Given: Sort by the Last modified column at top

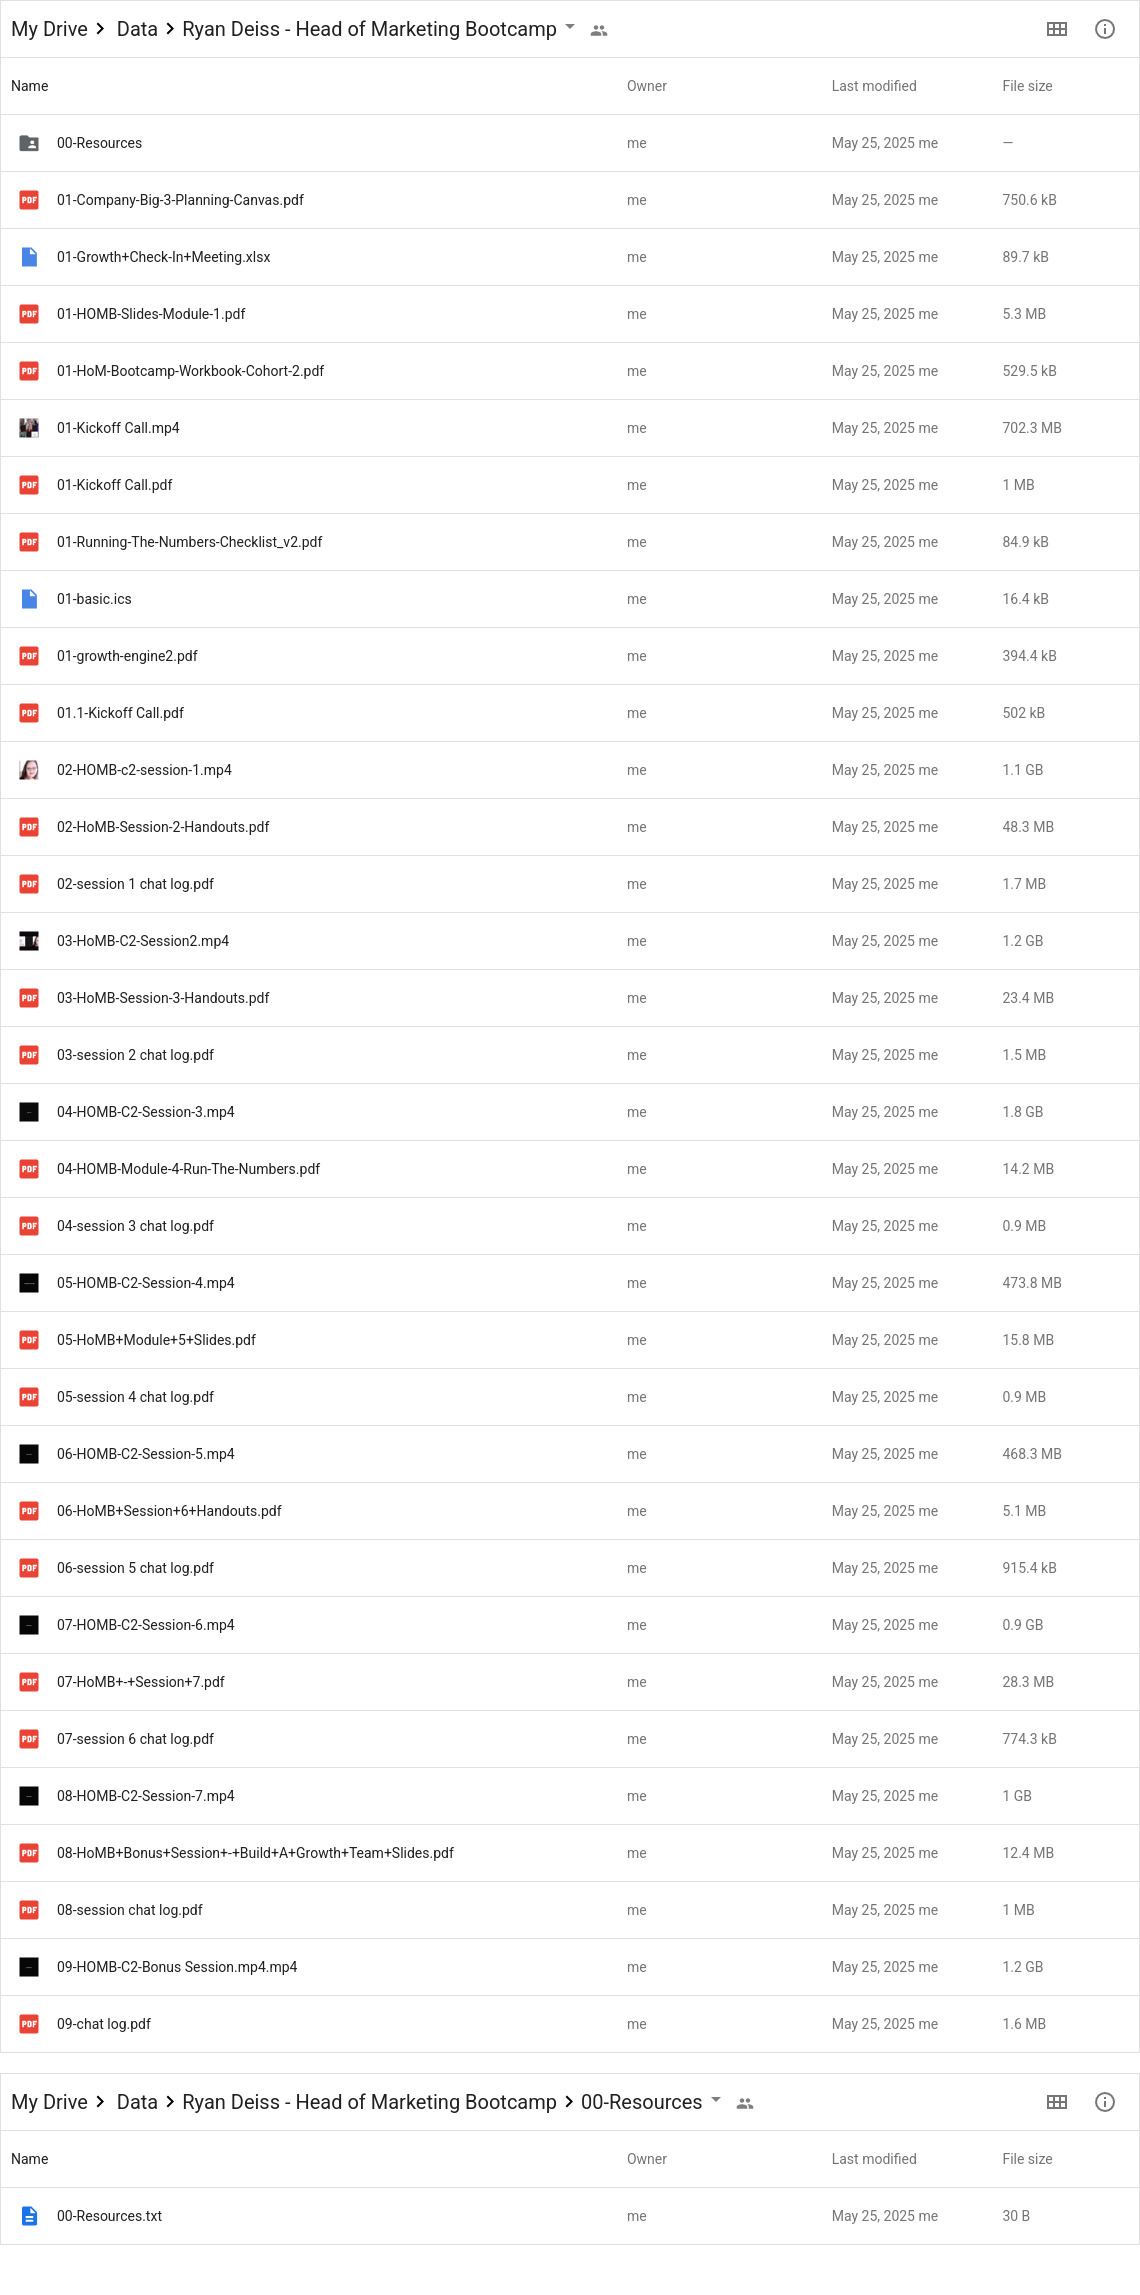Looking at the screenshot, I should 874,86.
